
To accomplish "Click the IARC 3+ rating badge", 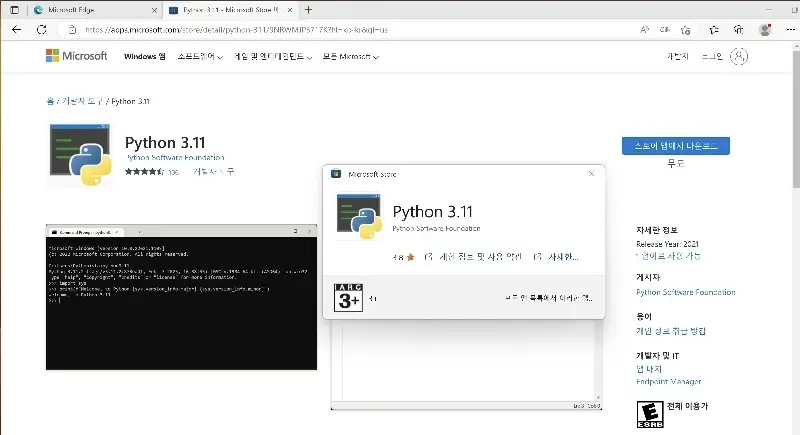I will click(346, 297).
